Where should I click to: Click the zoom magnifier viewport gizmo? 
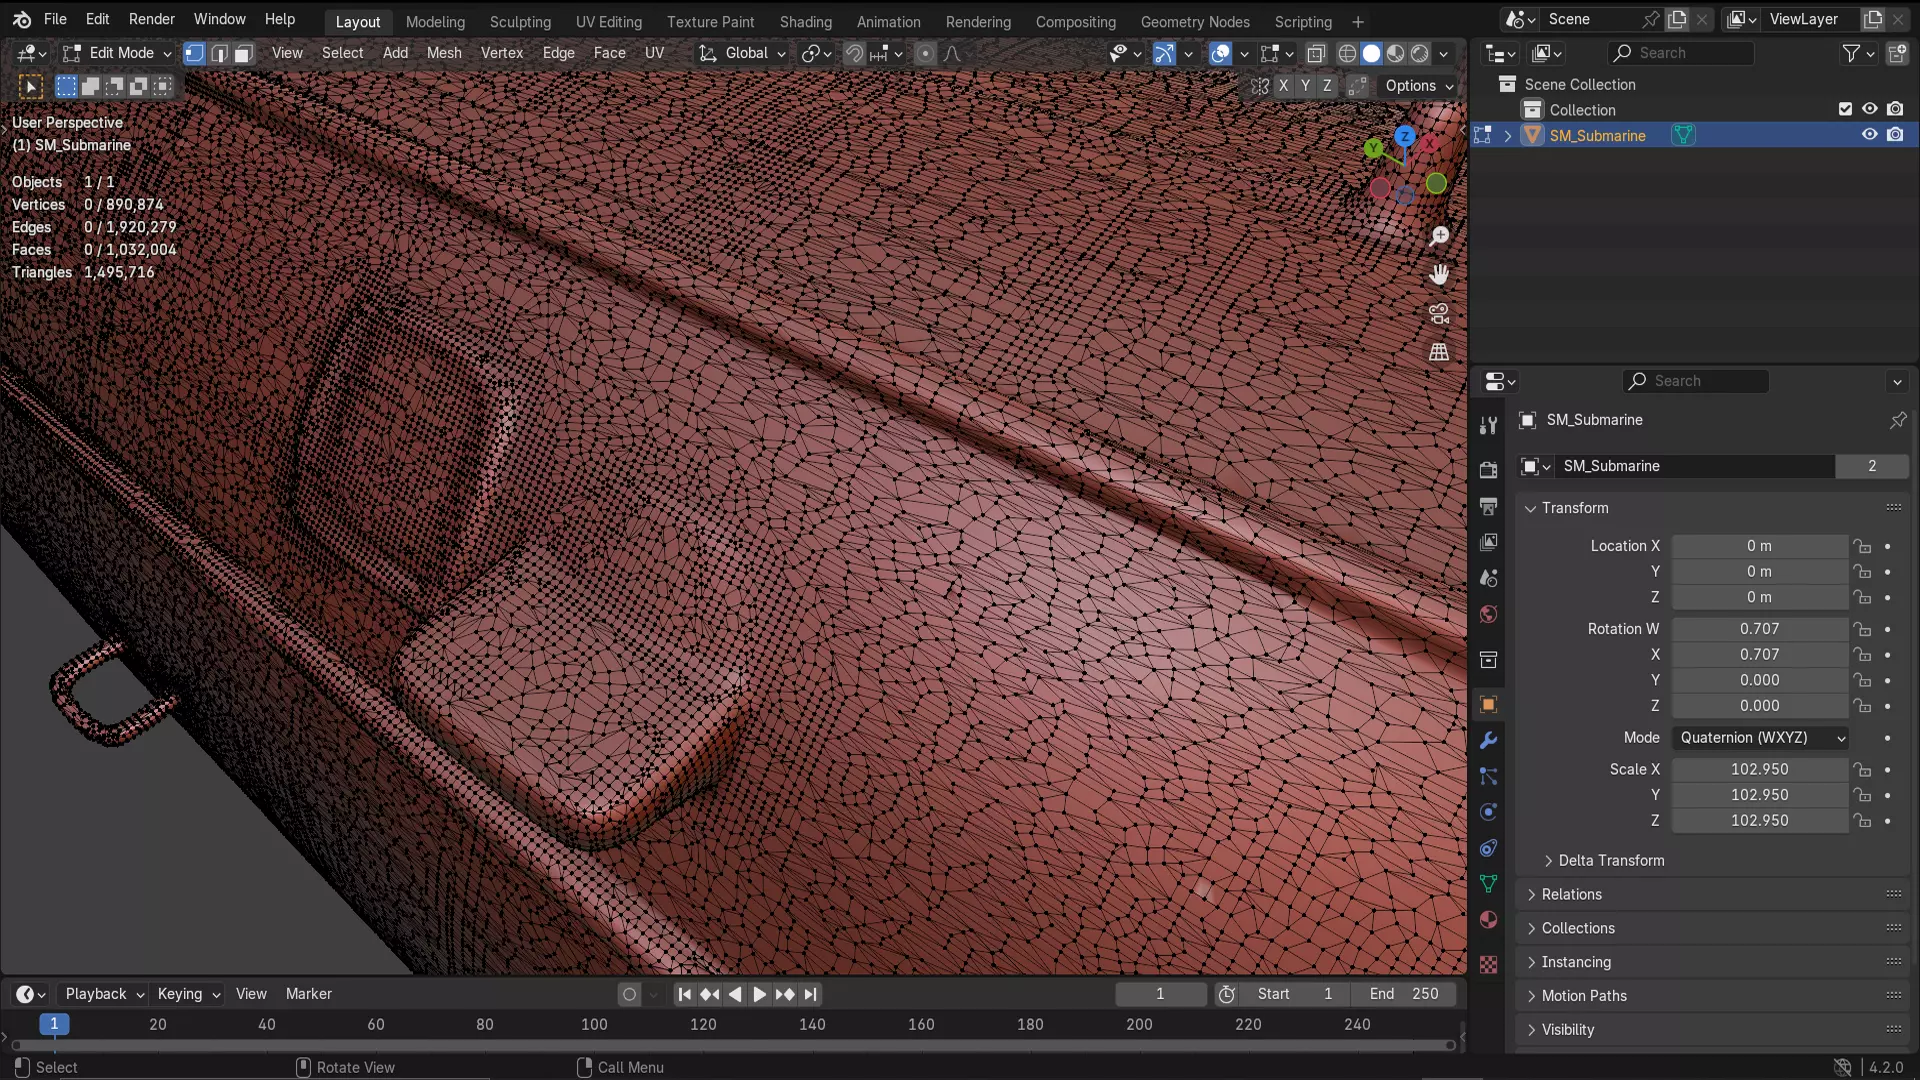[x=1439, y=236]
